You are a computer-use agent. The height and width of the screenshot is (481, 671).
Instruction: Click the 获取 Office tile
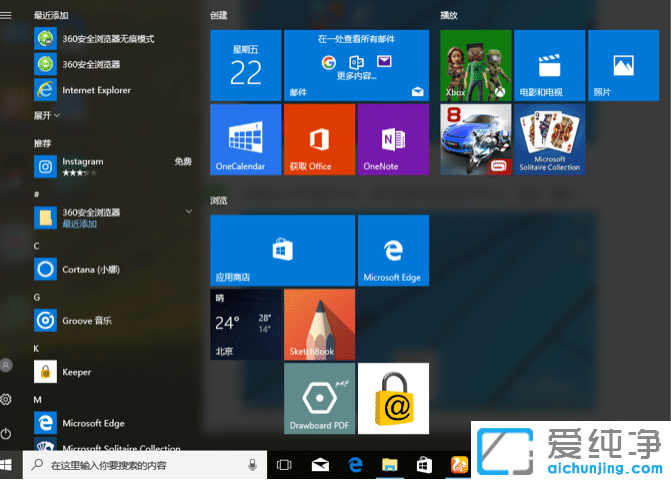(x=320, y=140)
